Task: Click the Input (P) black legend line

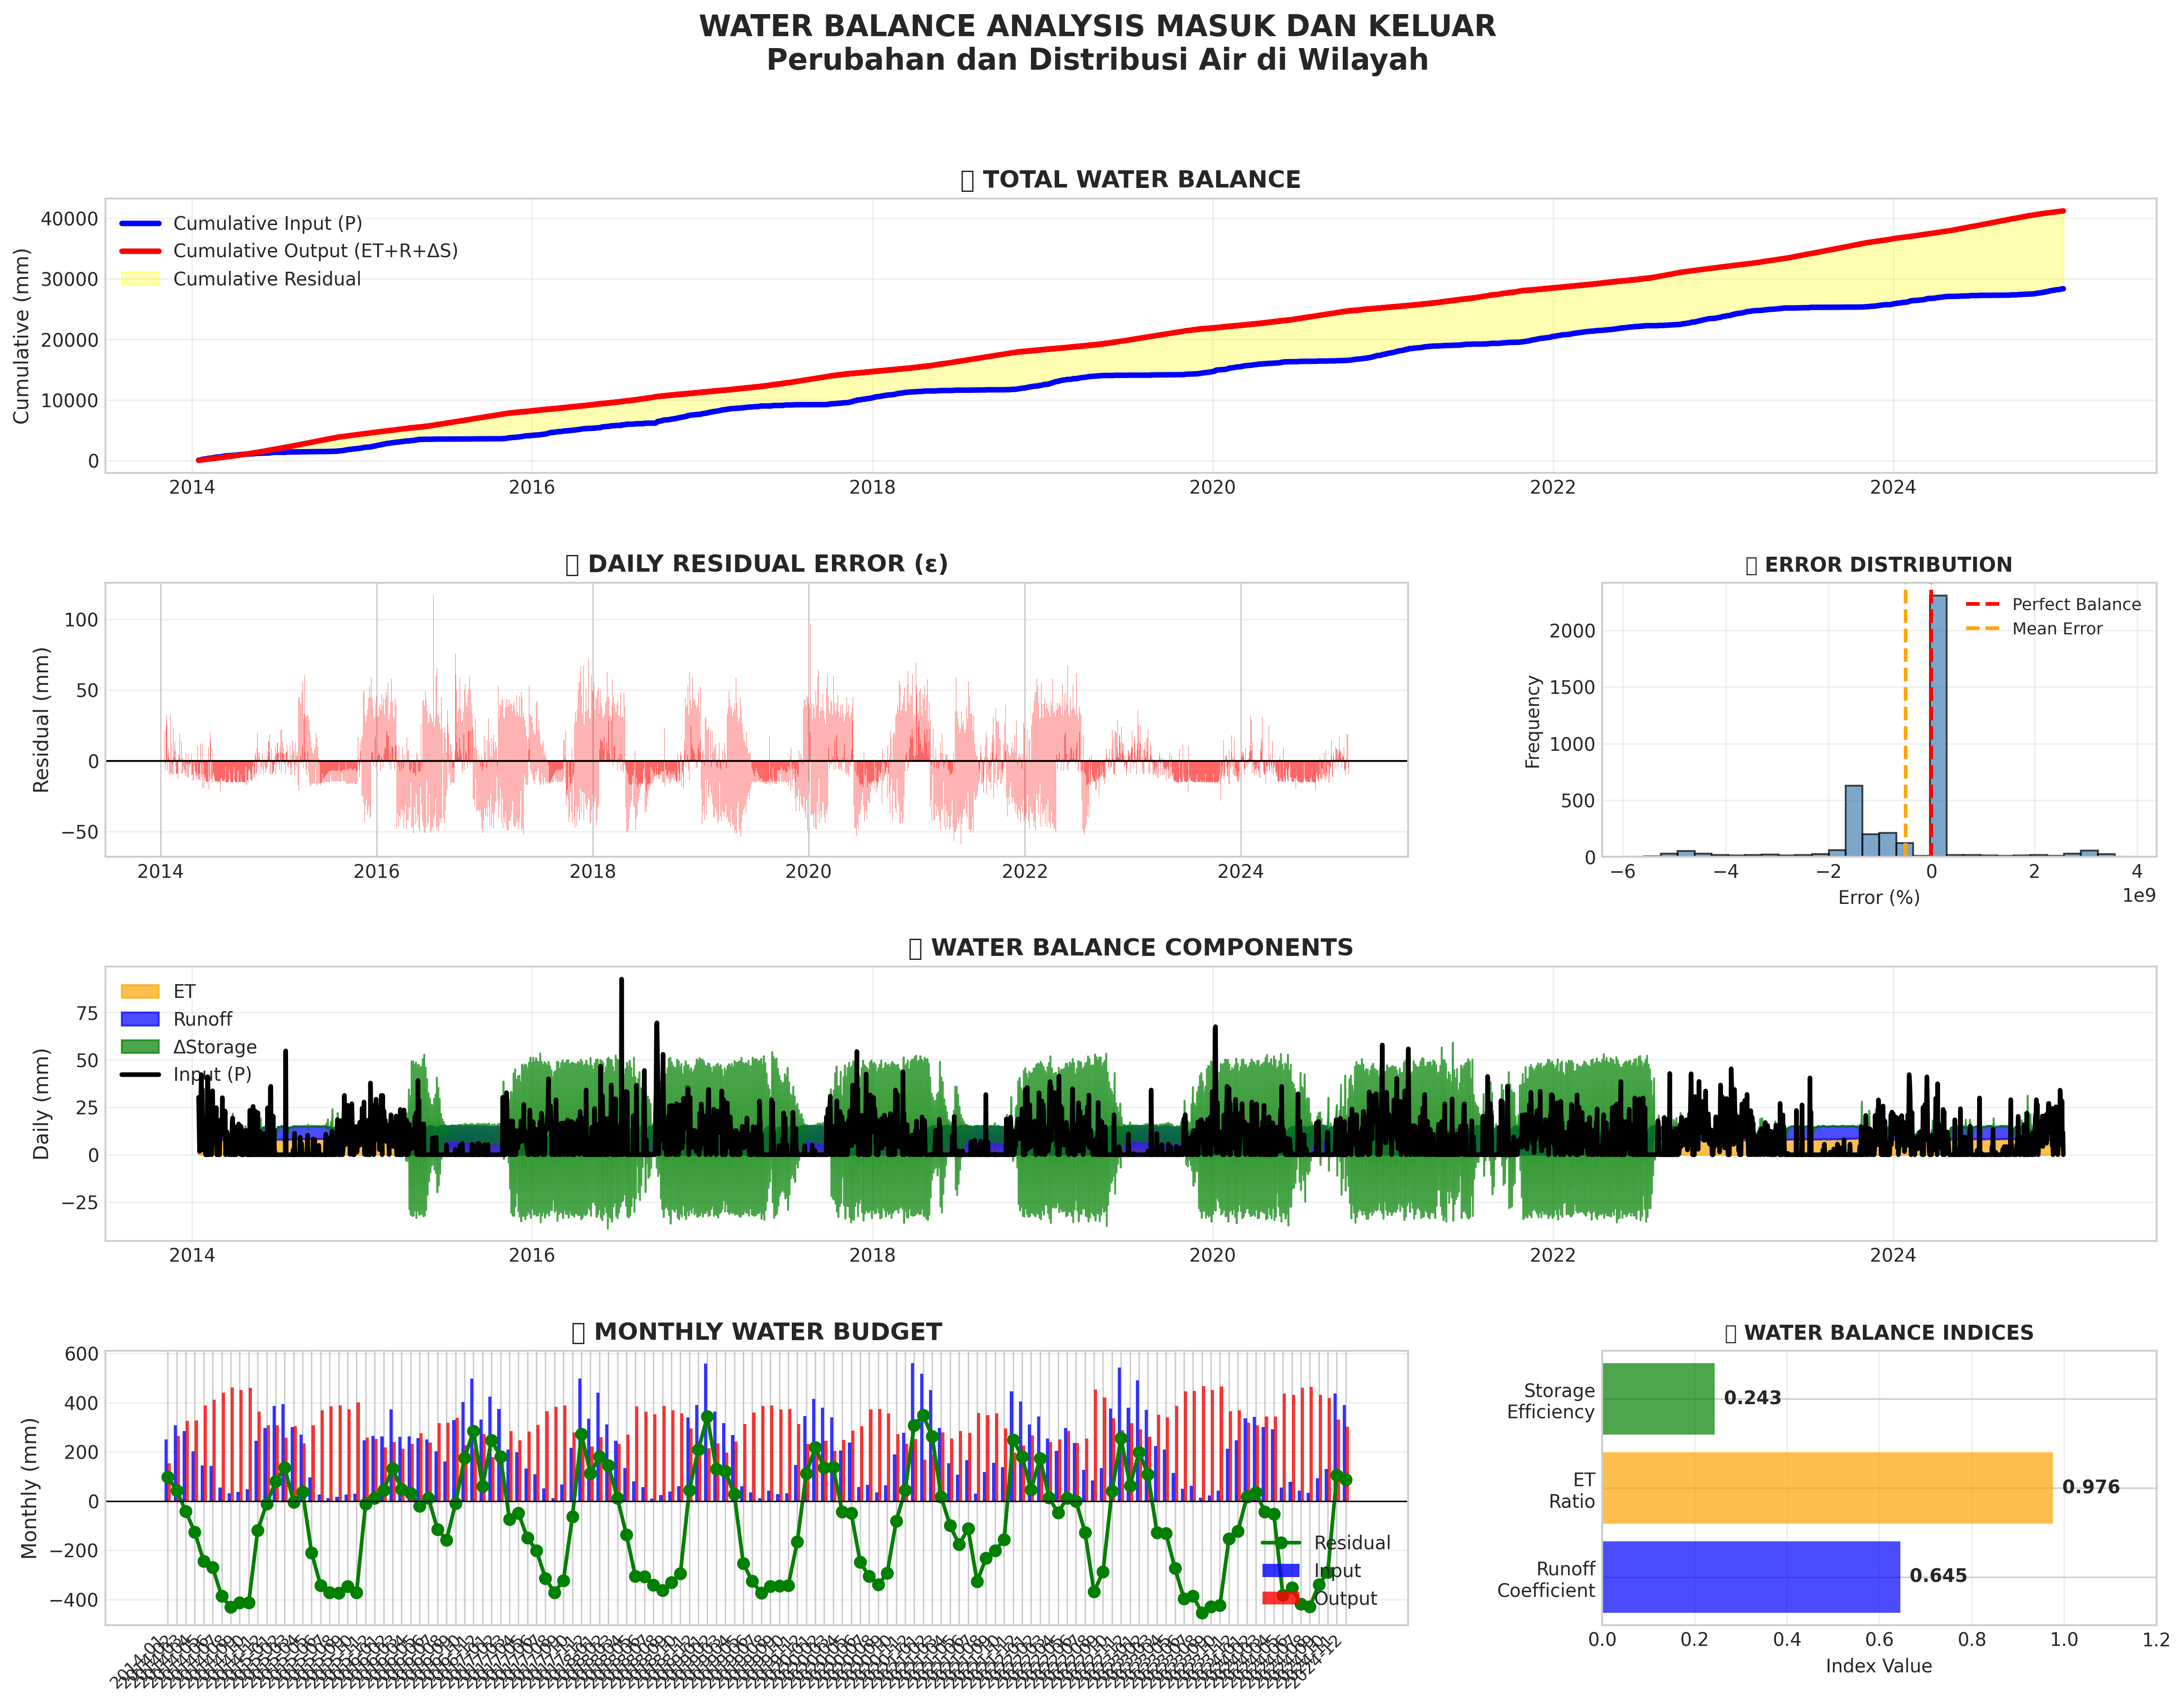Action: click(x=140, y=1074)
